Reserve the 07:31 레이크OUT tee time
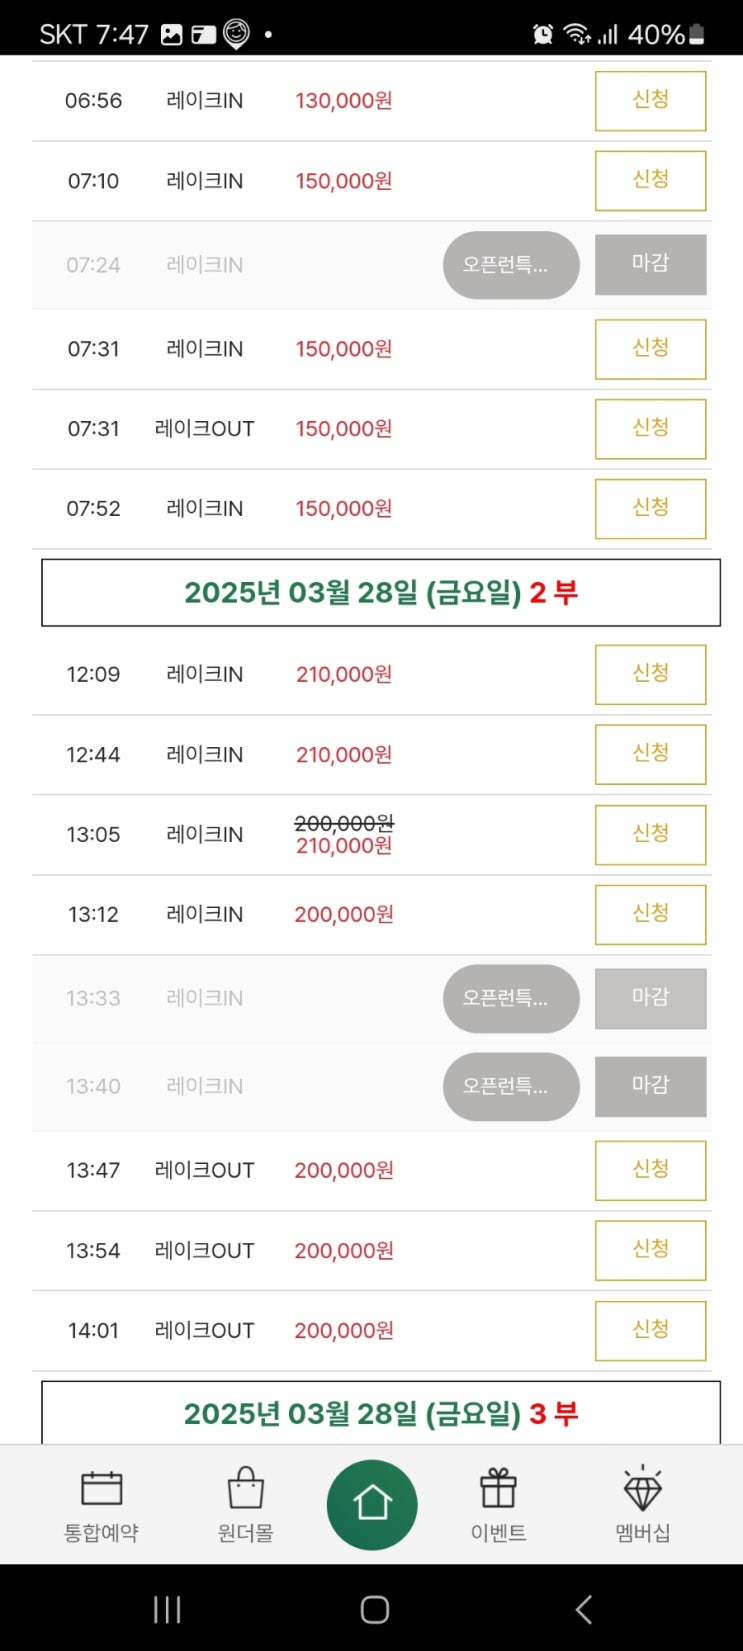 [650, 428]
